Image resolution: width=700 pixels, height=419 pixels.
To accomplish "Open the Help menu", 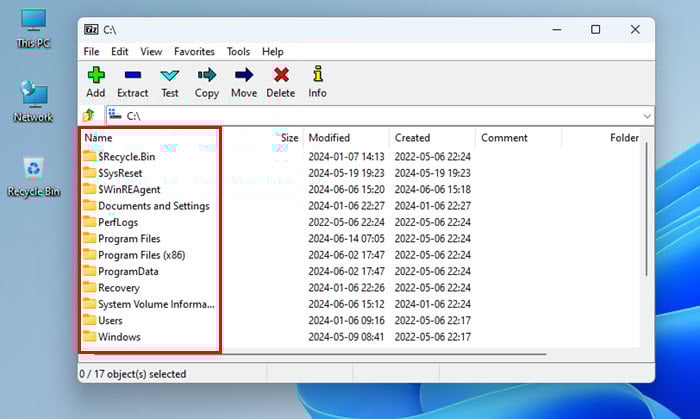I will (x=272, y=52).
